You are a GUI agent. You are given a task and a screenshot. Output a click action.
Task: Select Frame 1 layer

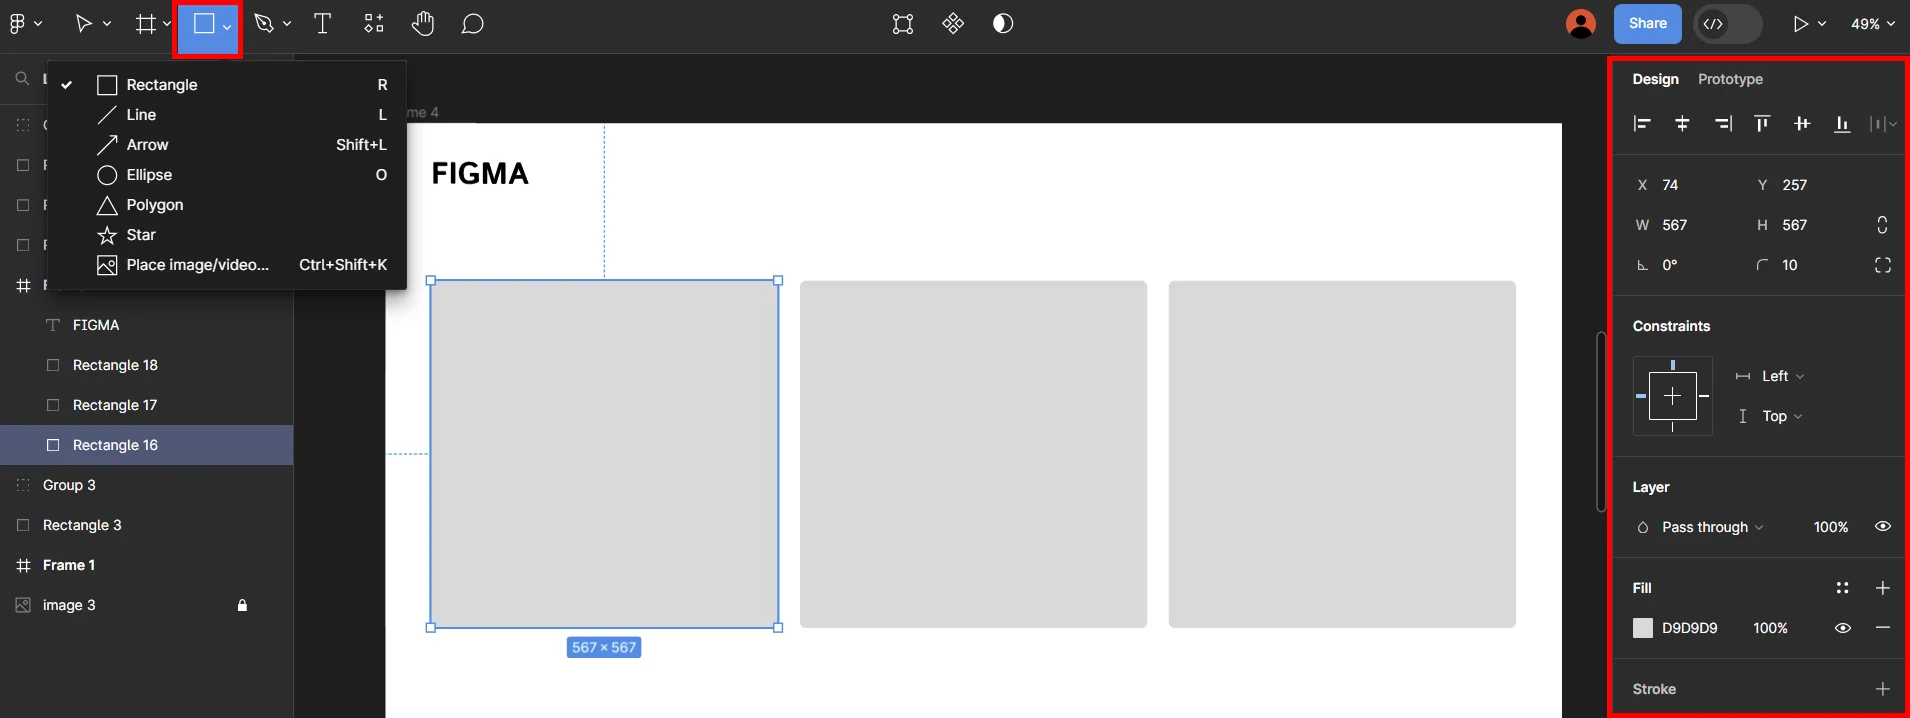pyautogui.click(x=146, y=565)
